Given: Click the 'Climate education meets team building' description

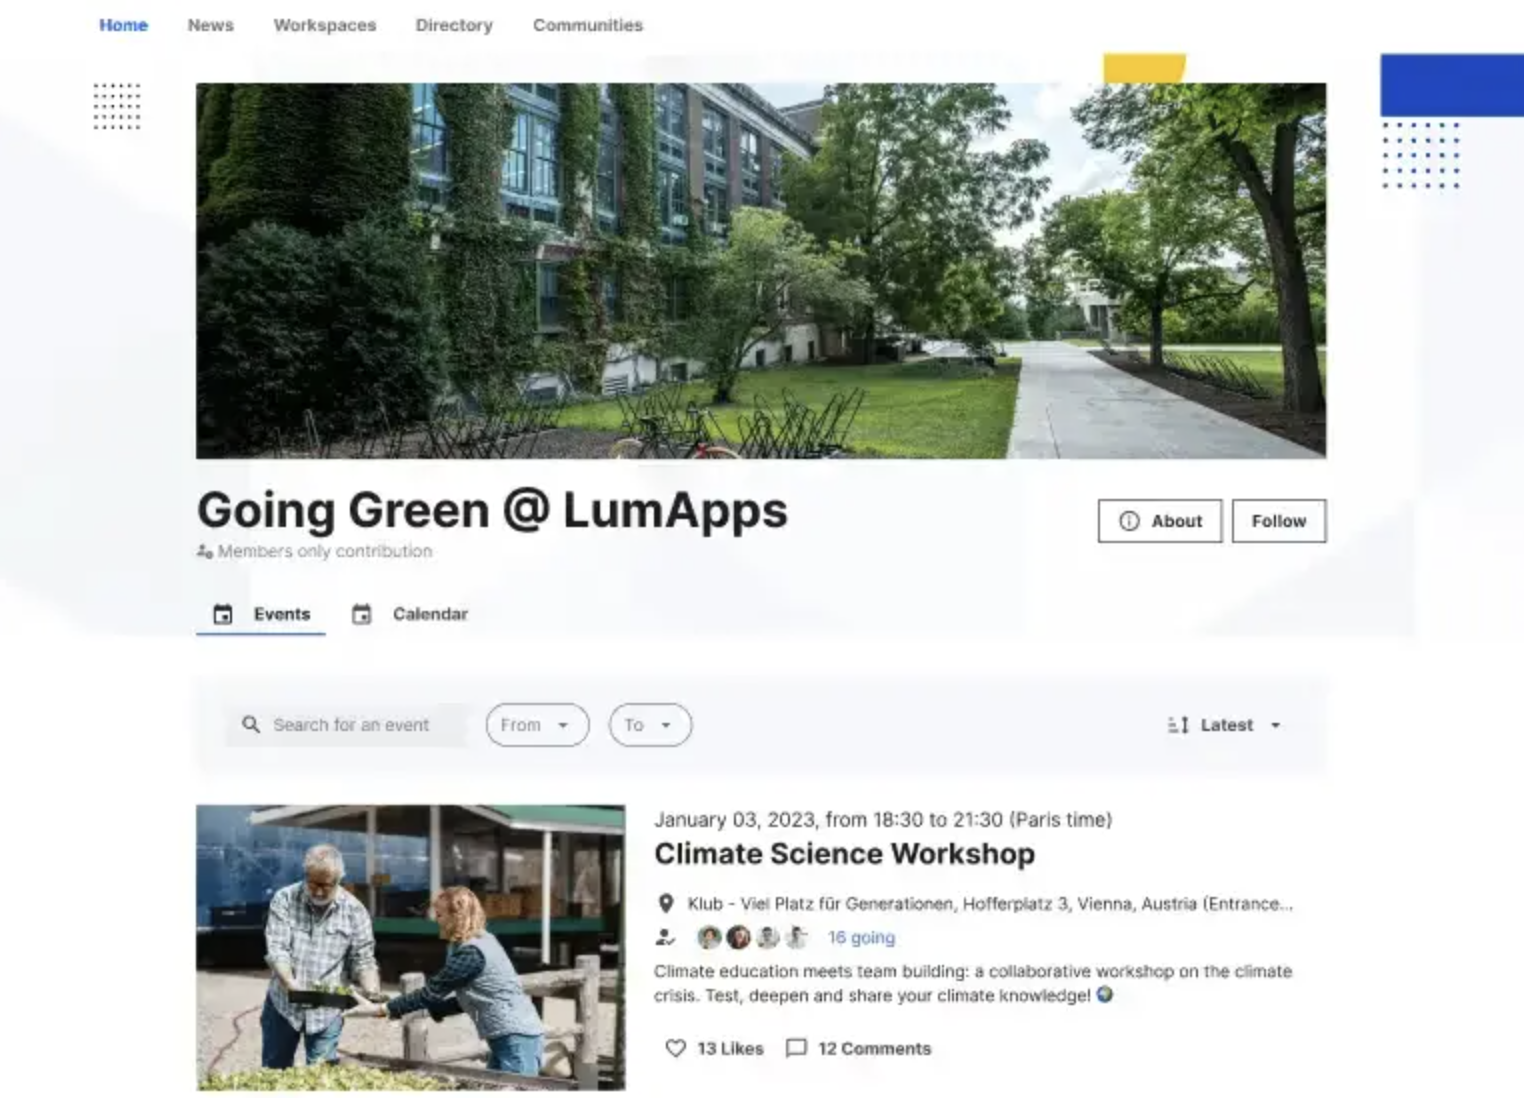Looking at the screenshot, I should tap(973, 983).
